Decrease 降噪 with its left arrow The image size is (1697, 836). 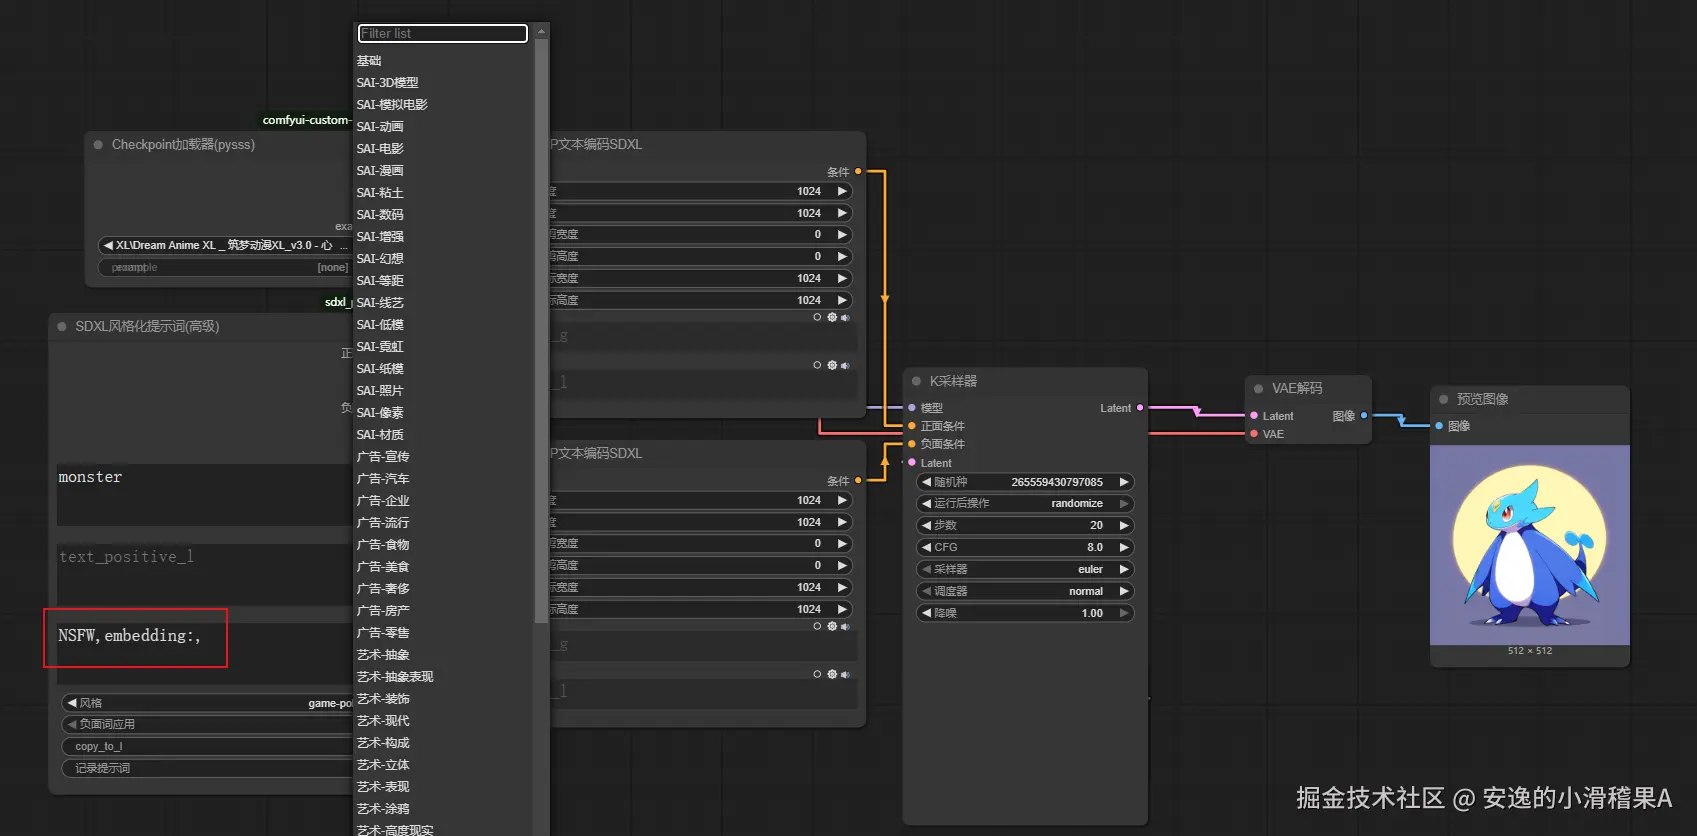[x=926, y=613]
